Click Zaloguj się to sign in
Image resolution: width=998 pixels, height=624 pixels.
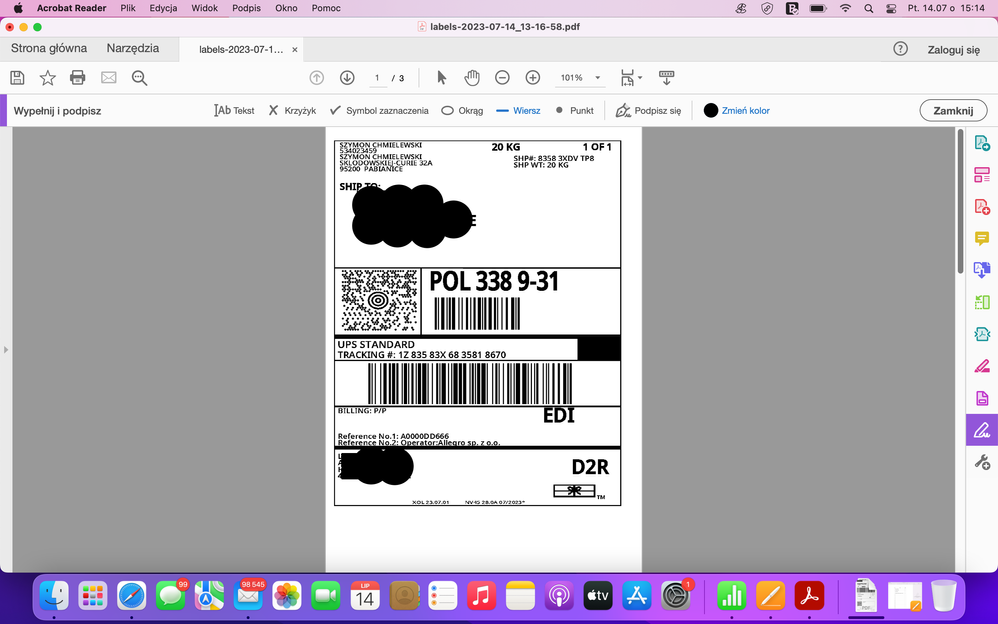(953, 49)
